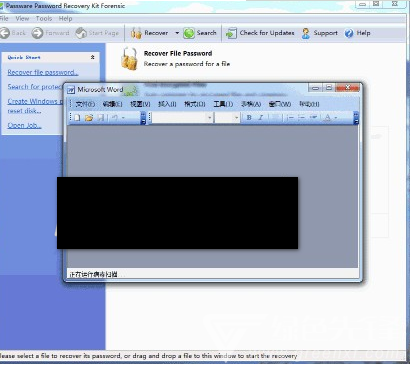The height and width of the screenshot is (367, 410).
Task: Click the green Search icon in toolbar
Action: pyautogui.click(x=189, y=33)
